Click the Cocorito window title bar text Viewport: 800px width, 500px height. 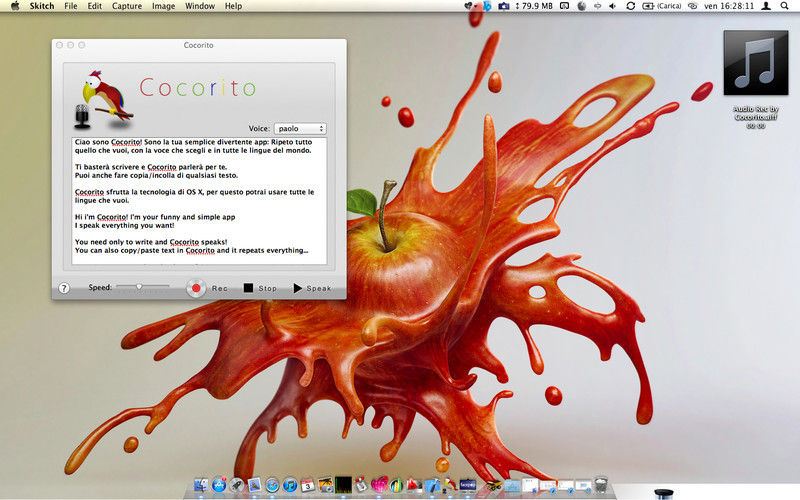(198, 45)
